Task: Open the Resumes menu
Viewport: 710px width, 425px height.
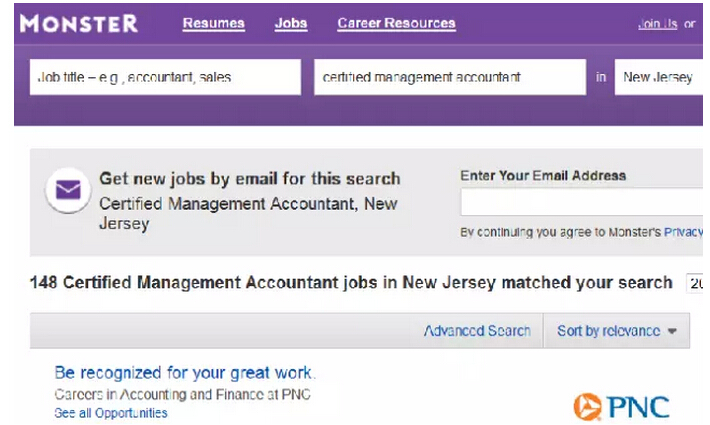Action: [214, 23]
